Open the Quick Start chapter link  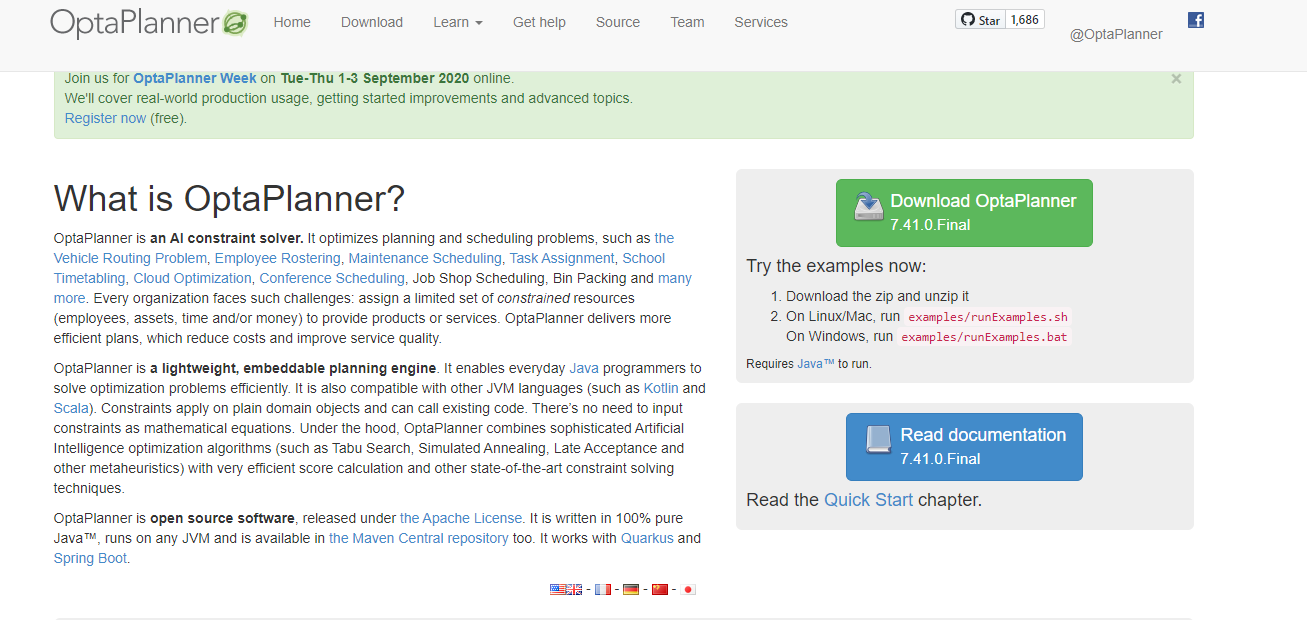pos(868,499)
